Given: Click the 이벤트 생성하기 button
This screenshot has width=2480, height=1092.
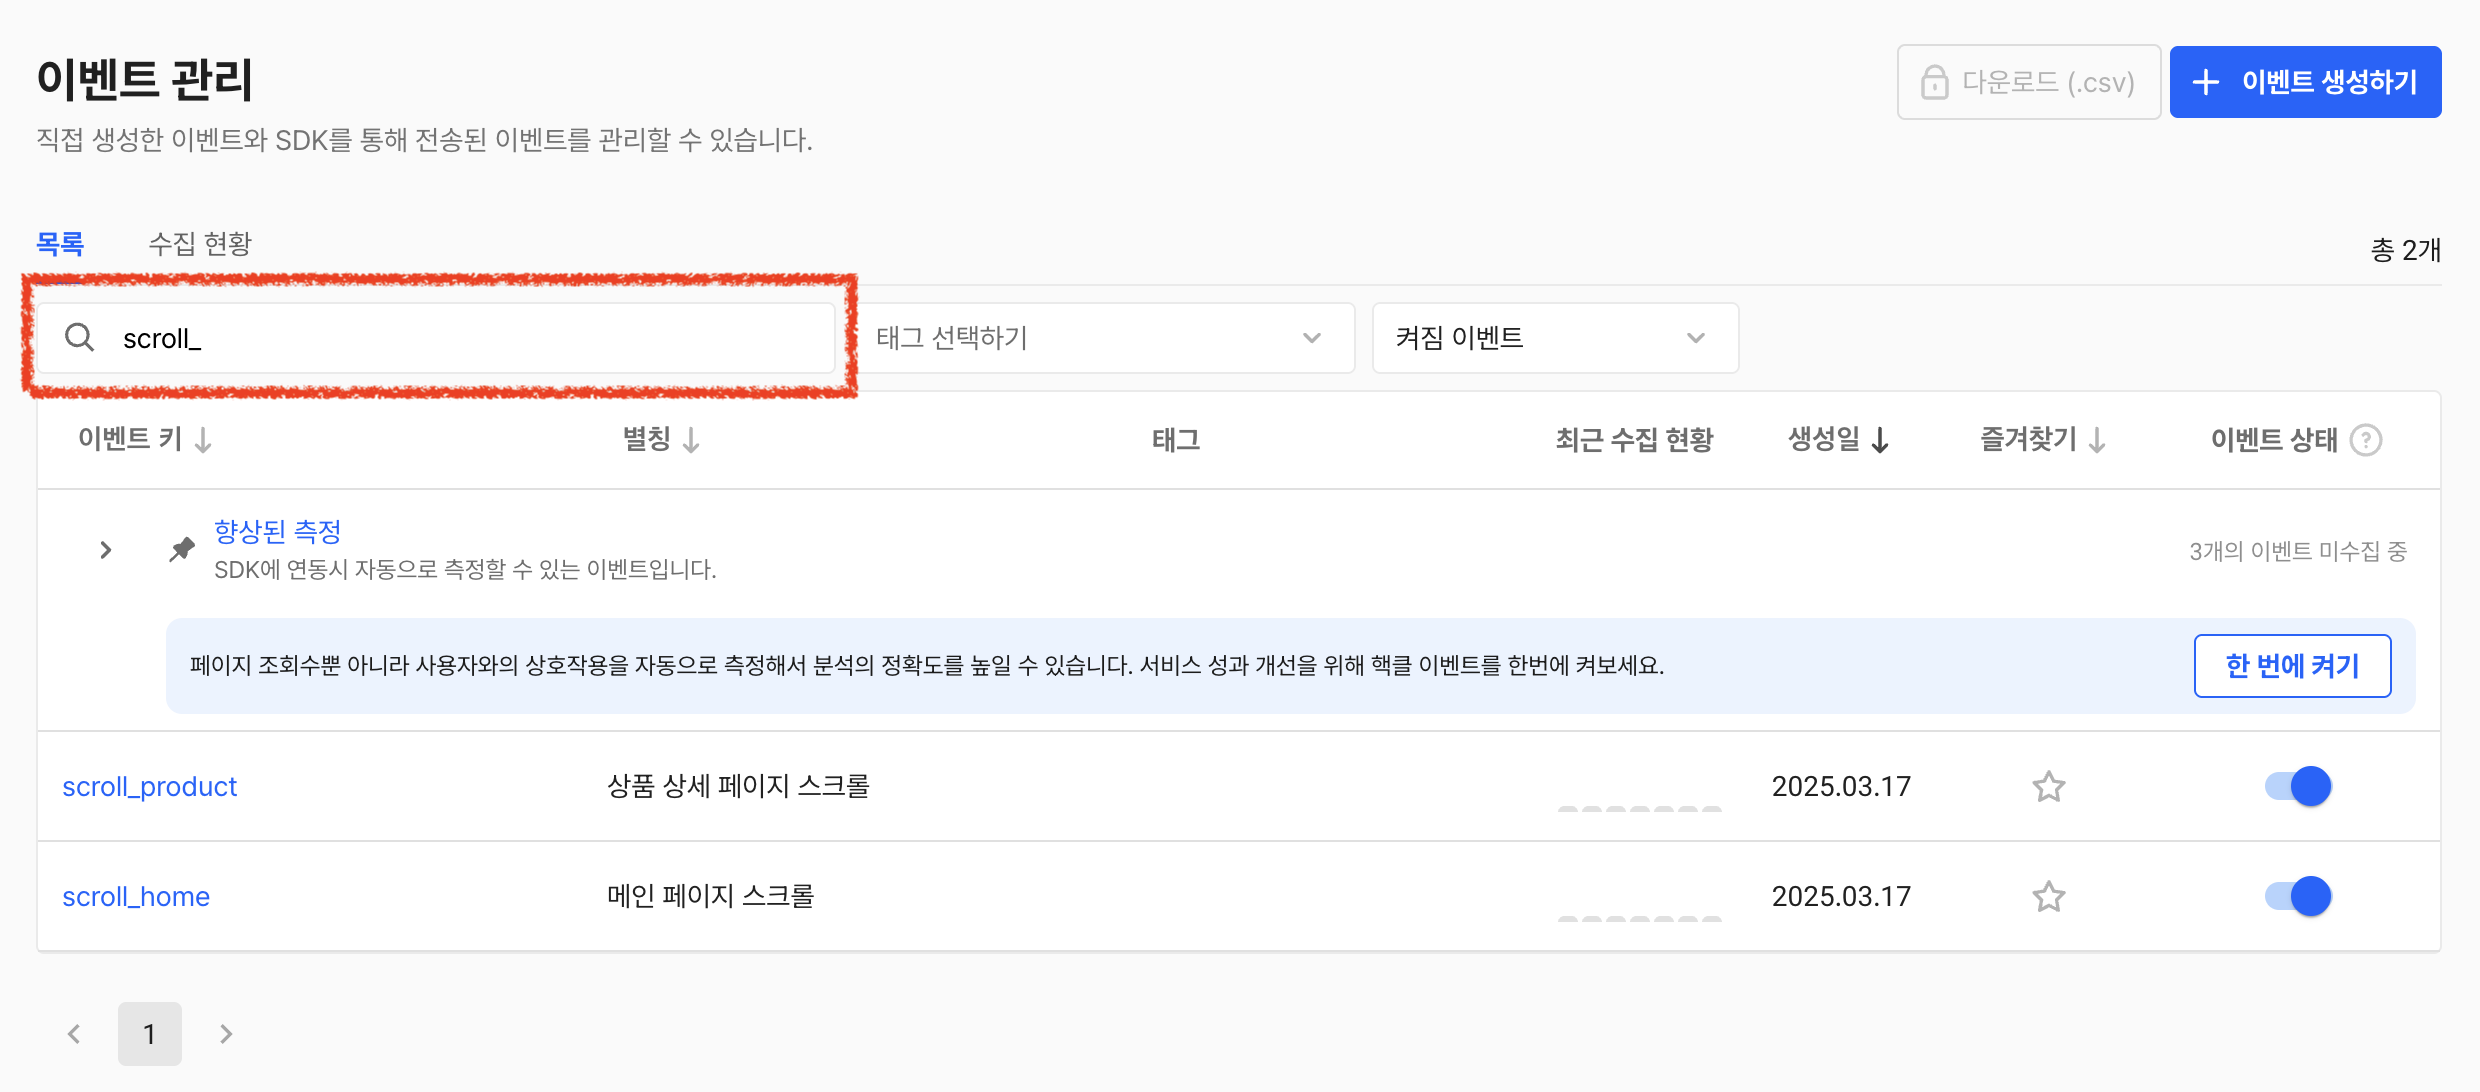Looking at the screenshot, I should coord(2305,82).
